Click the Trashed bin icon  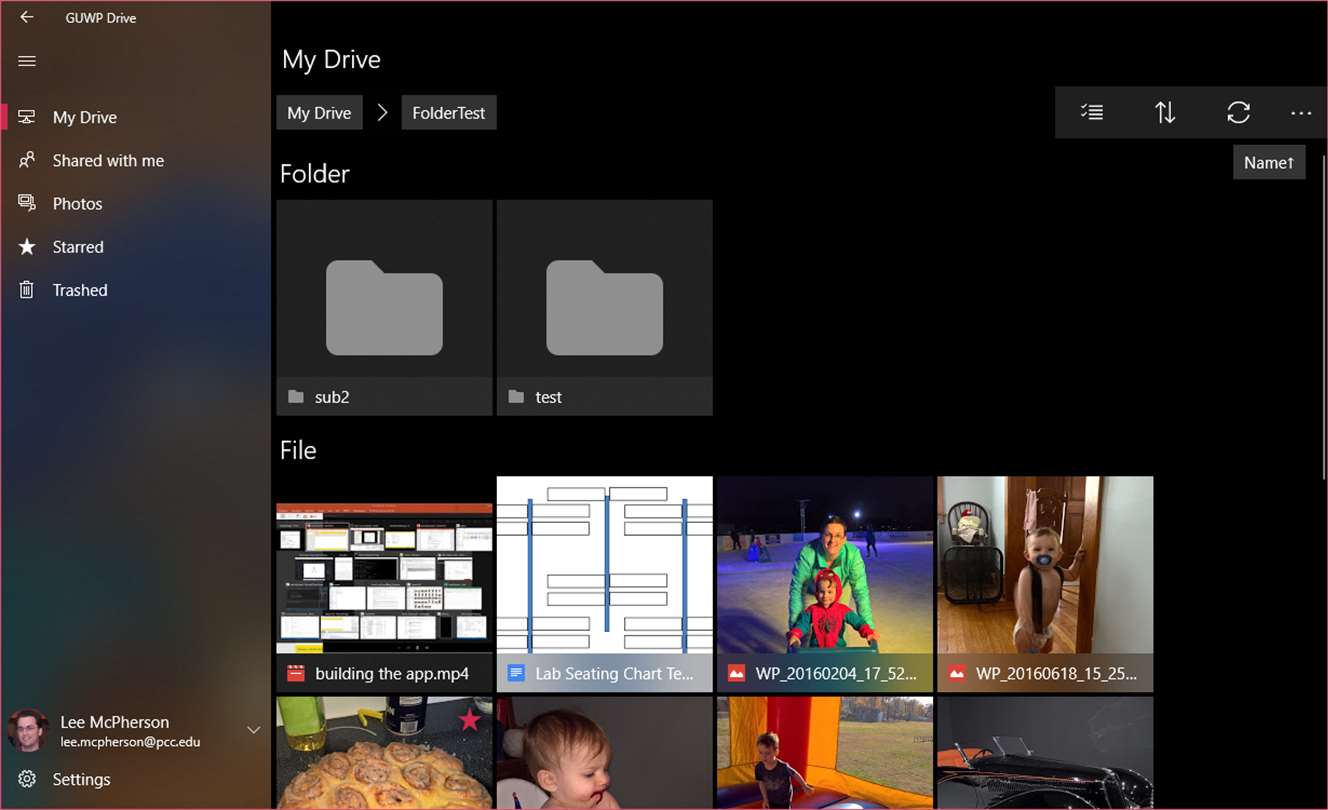point(27,290)
